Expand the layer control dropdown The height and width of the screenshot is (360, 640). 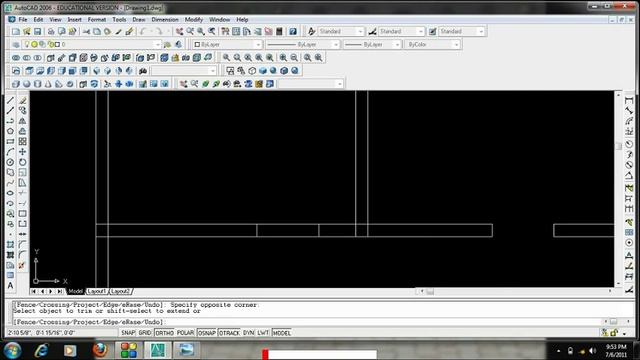158,44
